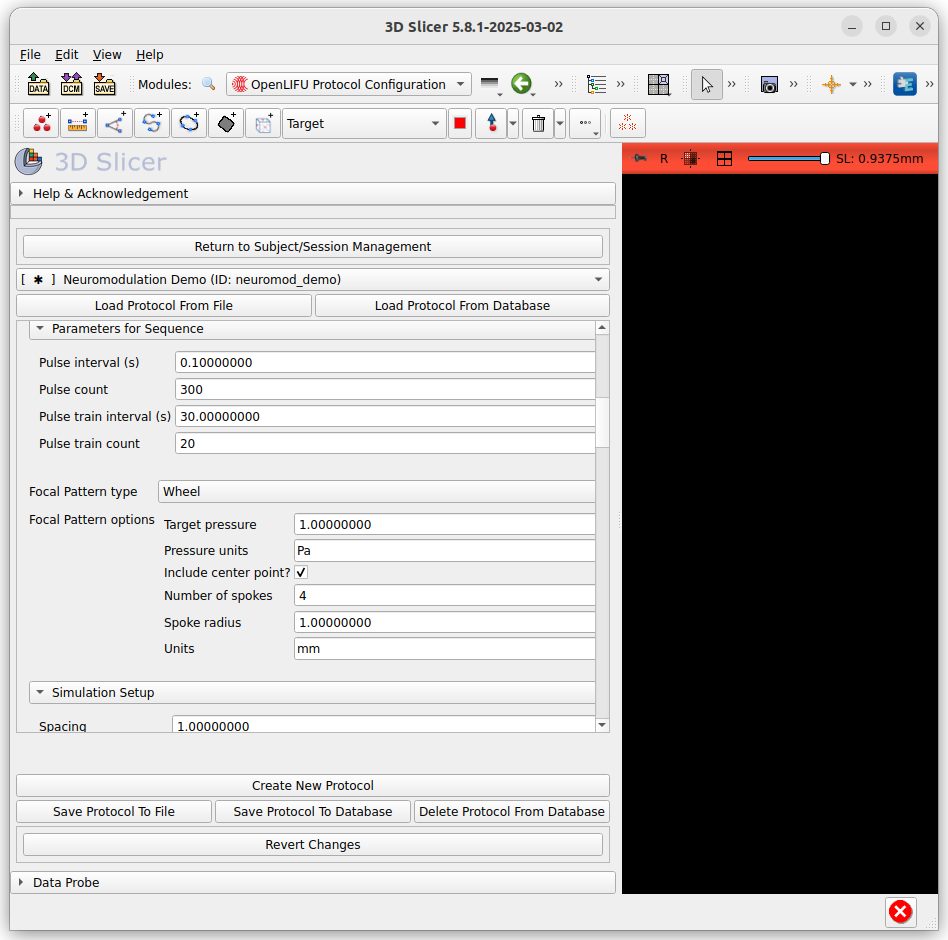Click Load Protocol From File
The image size is (948, 940).
click(164, 305)
